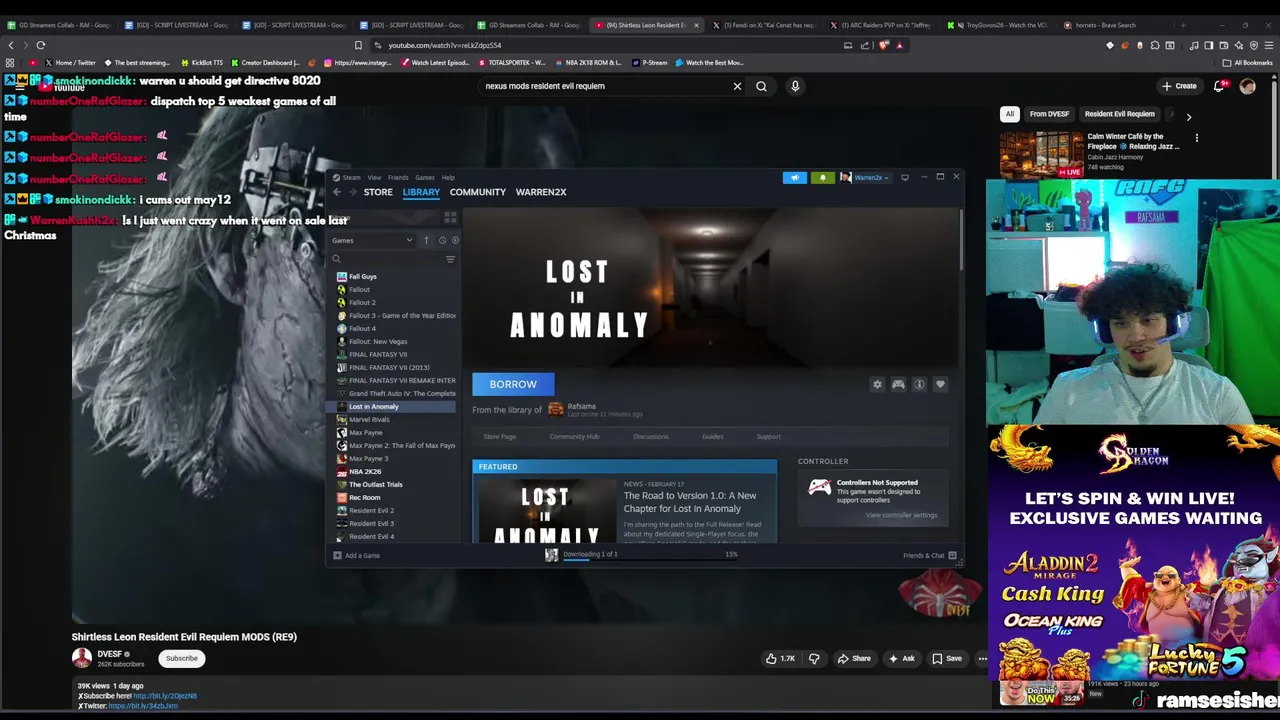Click the blue BORROW button
This screenshot has height=720, width=1280.
tap(513, 384)
